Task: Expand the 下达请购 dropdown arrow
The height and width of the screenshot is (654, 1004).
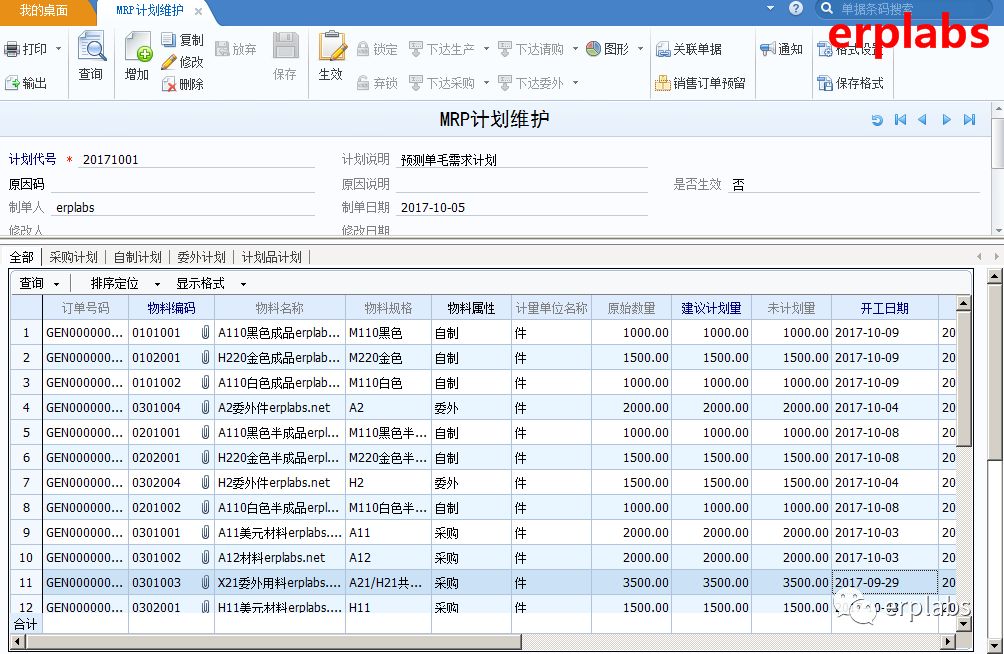Action: (575, 49)
